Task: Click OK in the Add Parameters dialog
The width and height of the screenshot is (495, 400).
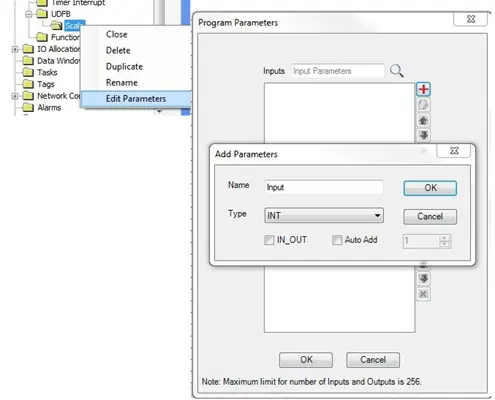Action: coord(430,188)
